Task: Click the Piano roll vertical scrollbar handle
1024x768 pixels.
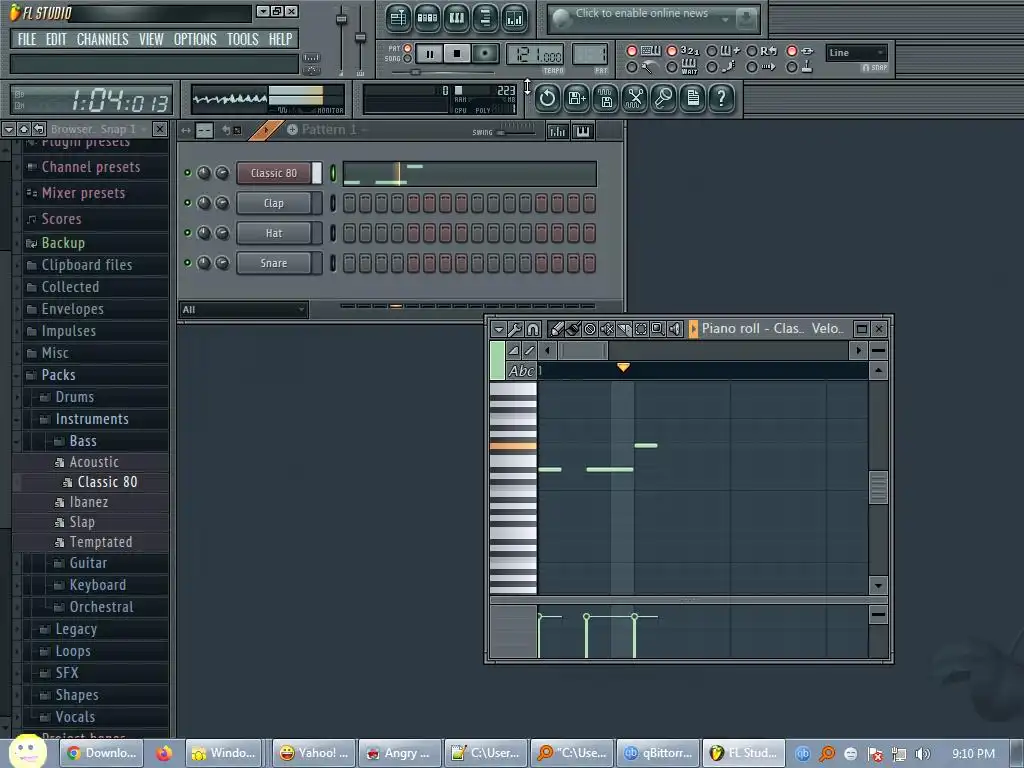Action: coord(878,488)
